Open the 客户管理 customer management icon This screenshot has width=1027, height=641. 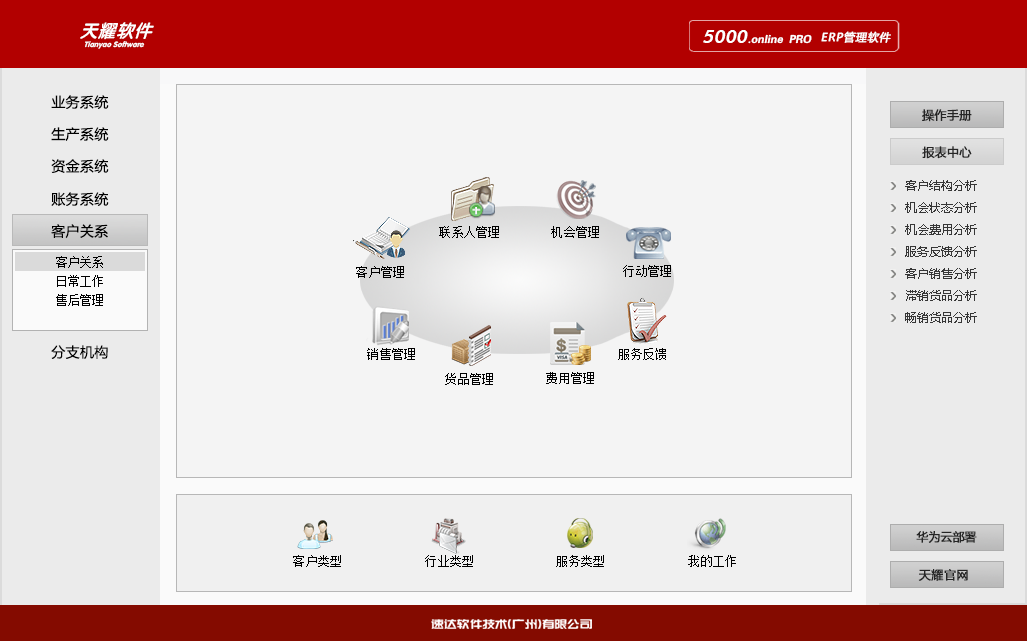click(x=381, y=238)
